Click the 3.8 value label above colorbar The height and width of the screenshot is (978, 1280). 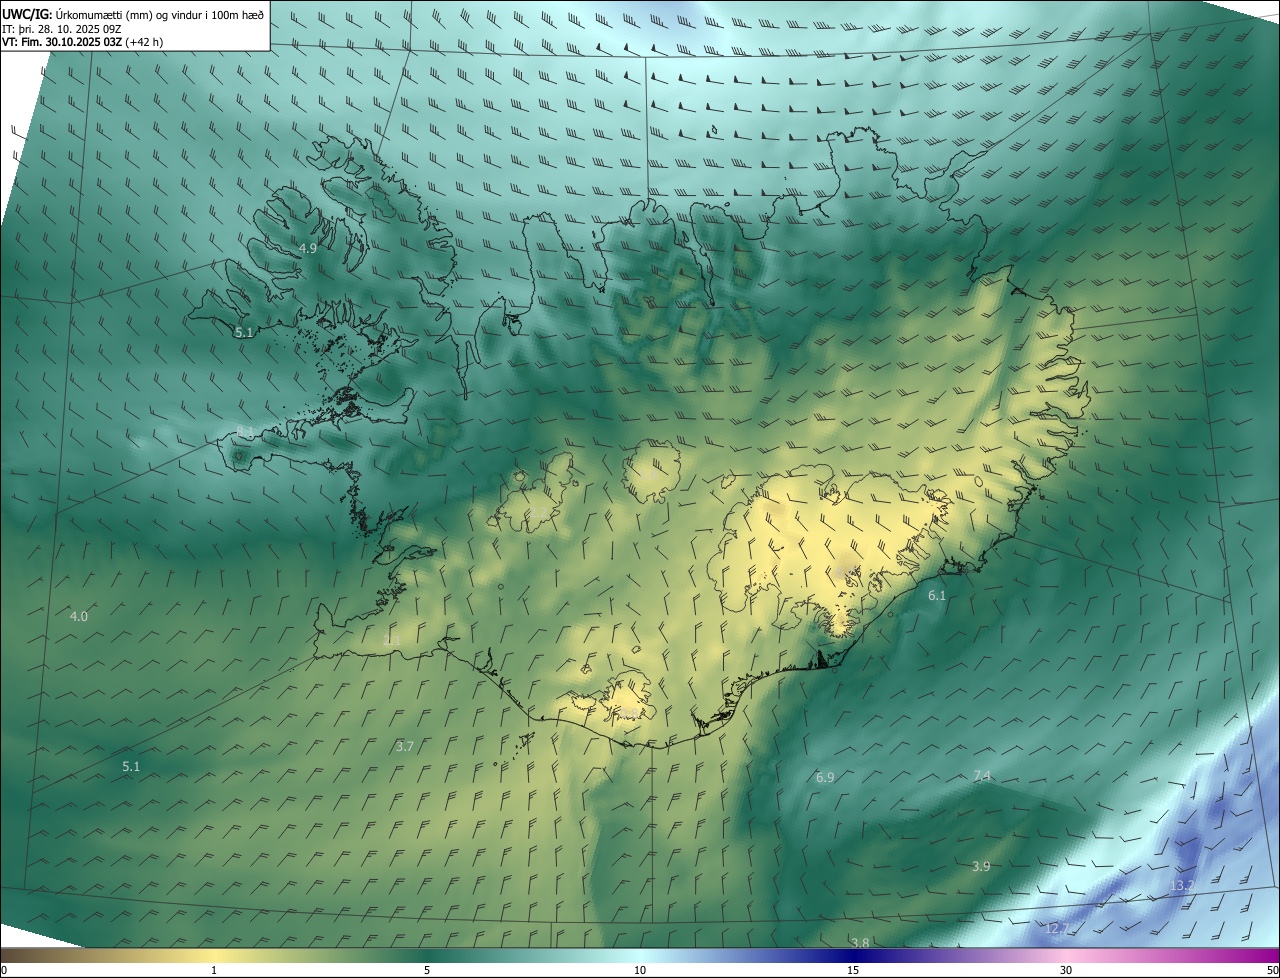[860, 943]
